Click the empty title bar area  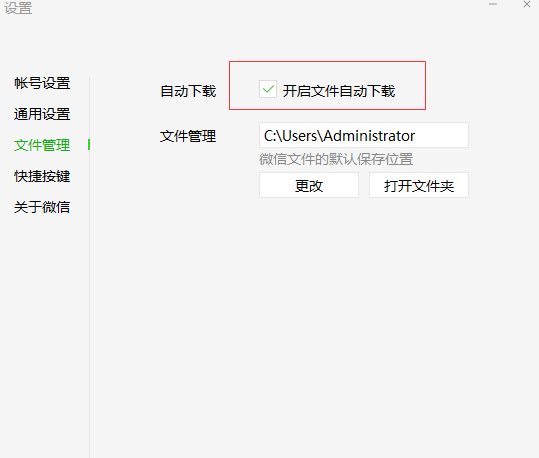coord(258,8)
